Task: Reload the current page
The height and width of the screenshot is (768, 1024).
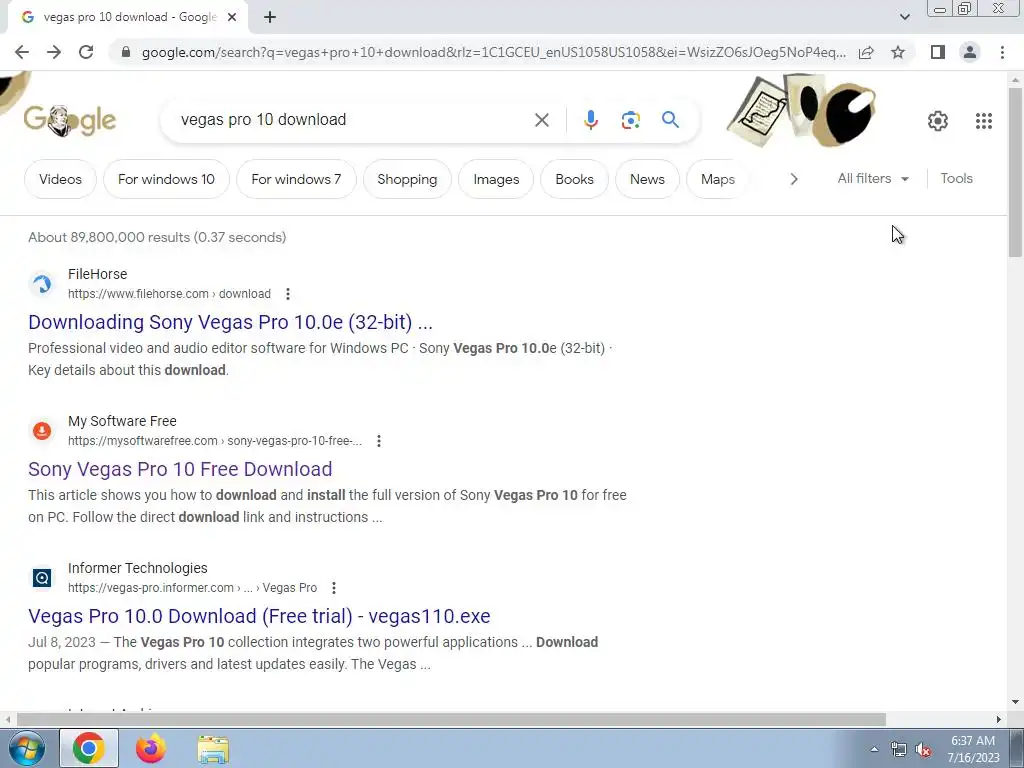Action: coord(86,52)
